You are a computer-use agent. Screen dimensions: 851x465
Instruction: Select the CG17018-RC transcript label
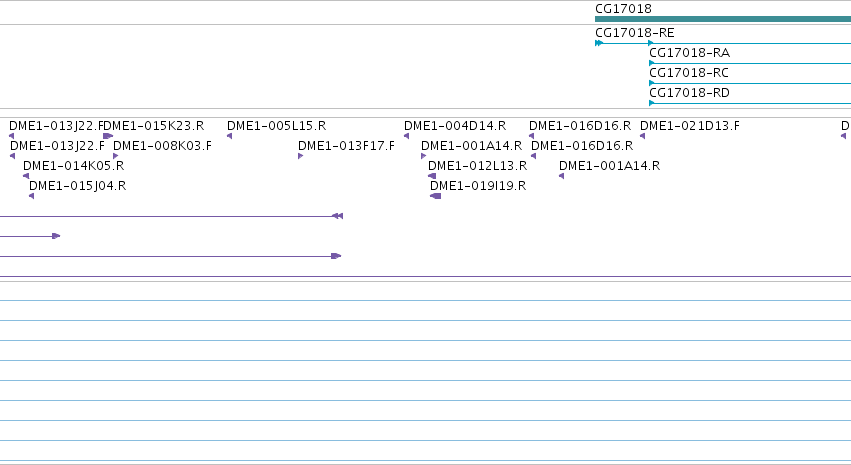(689, 73)
